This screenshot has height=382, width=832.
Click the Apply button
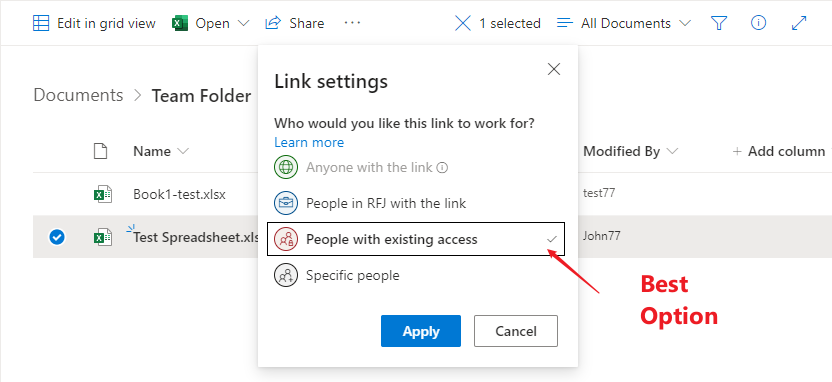[421, 331]
